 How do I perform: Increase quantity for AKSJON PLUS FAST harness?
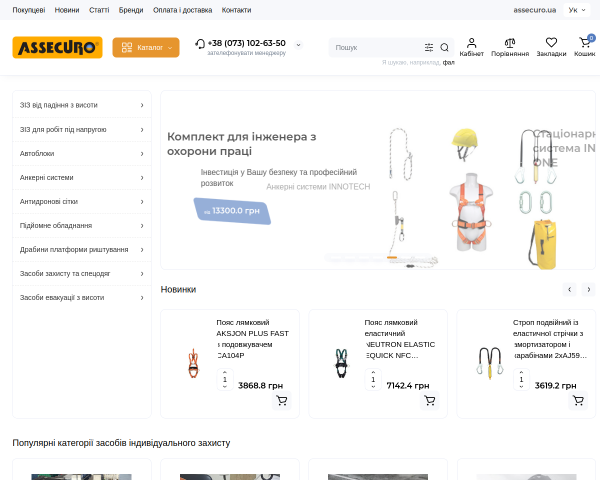click(x=225, y=372)
